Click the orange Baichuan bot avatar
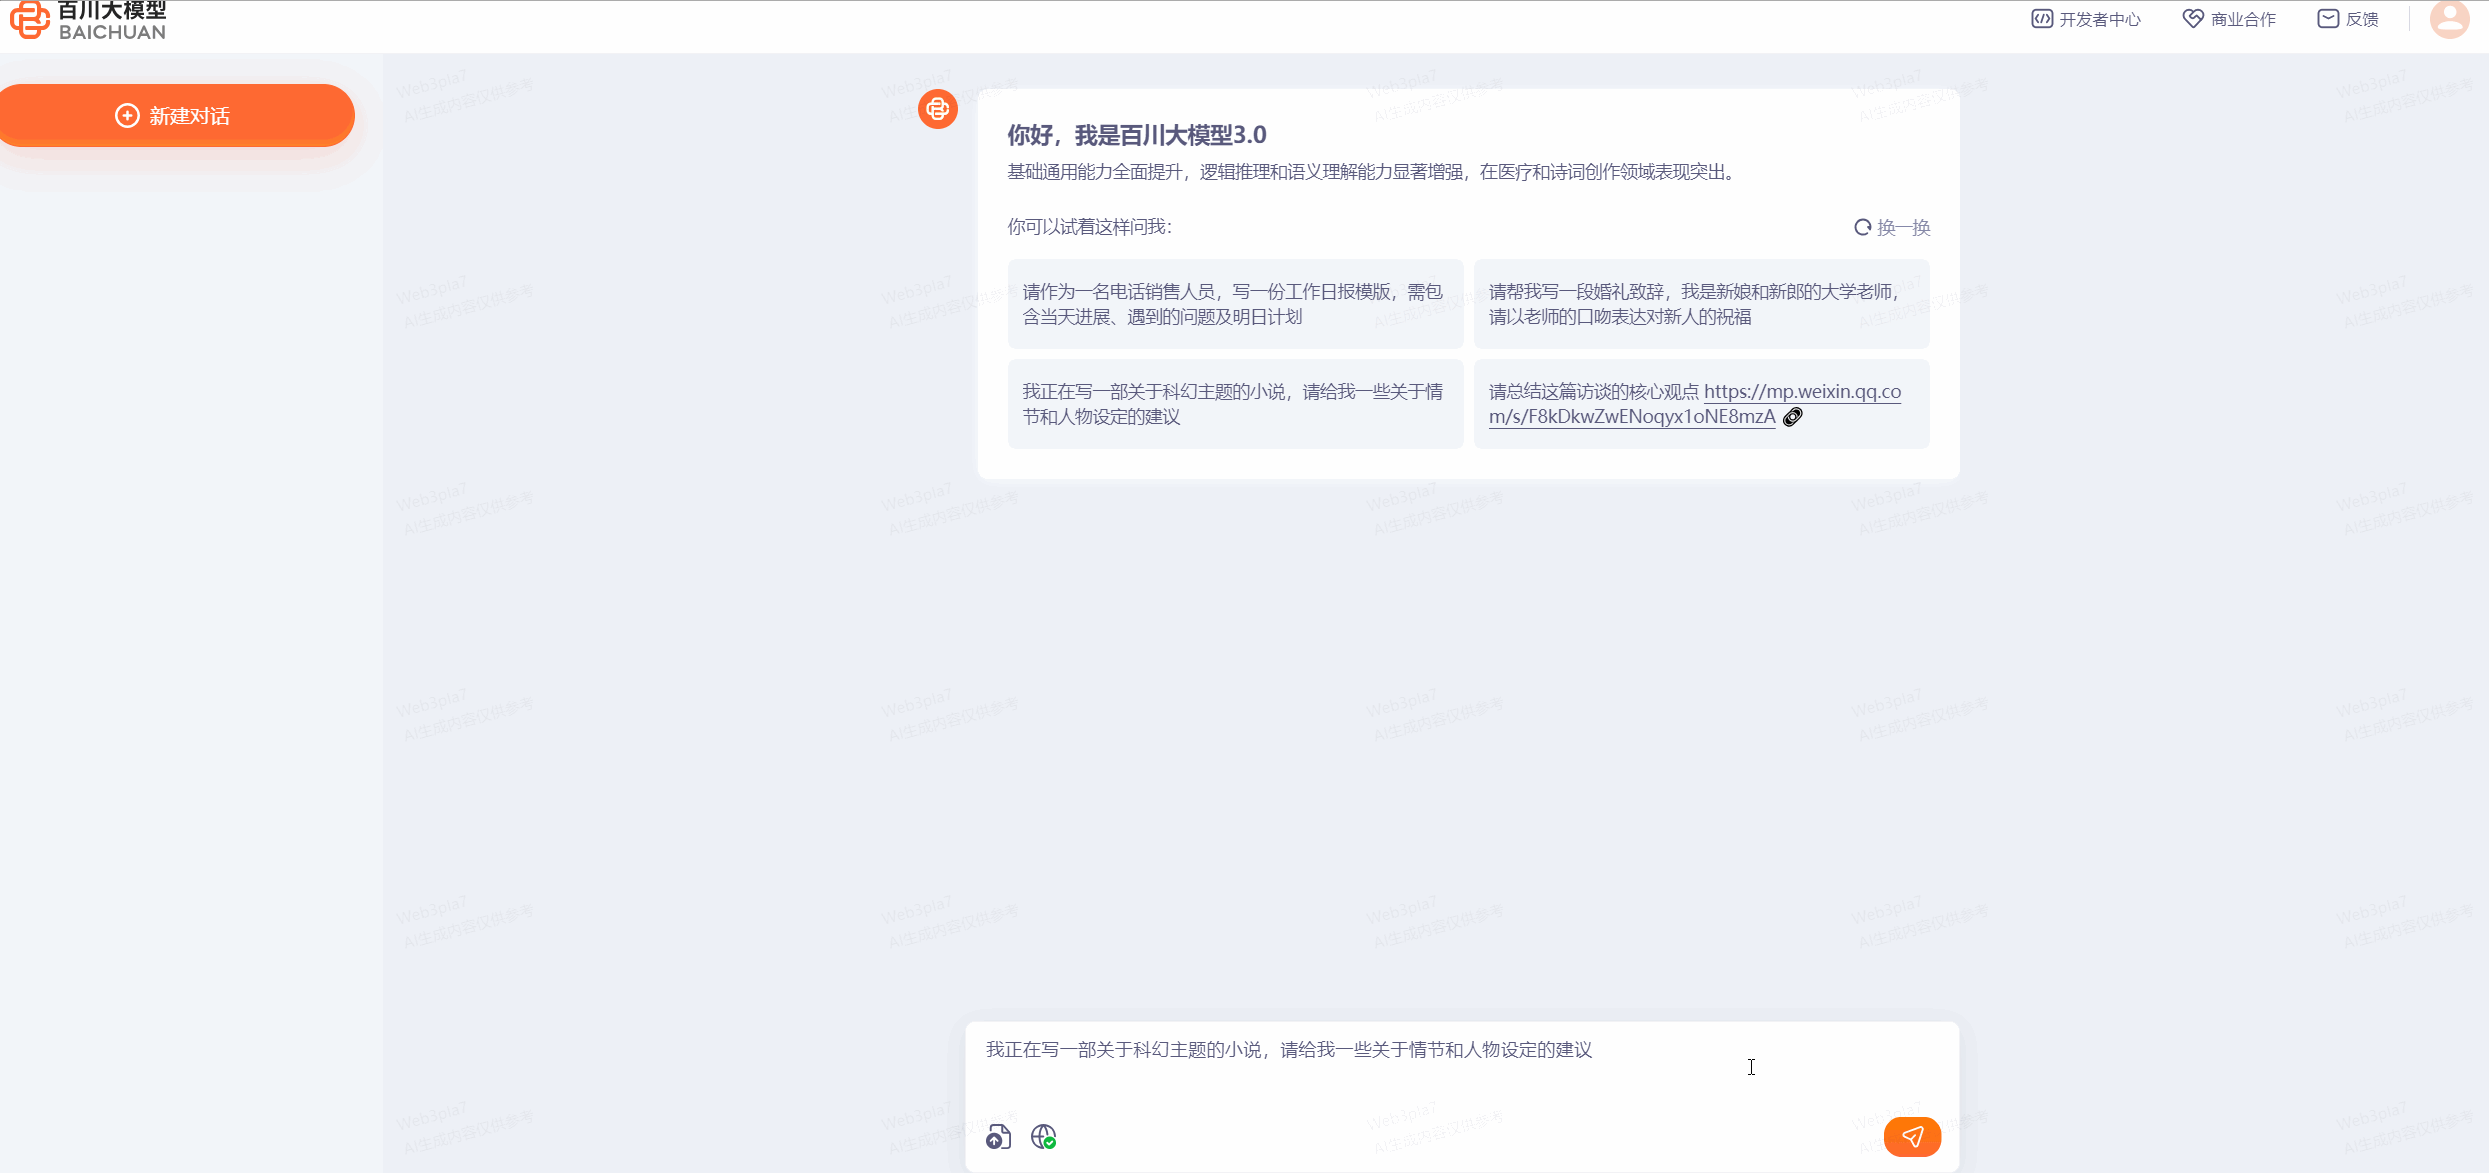Viewport: 2489px width, 1173px height. click(938, 109)
